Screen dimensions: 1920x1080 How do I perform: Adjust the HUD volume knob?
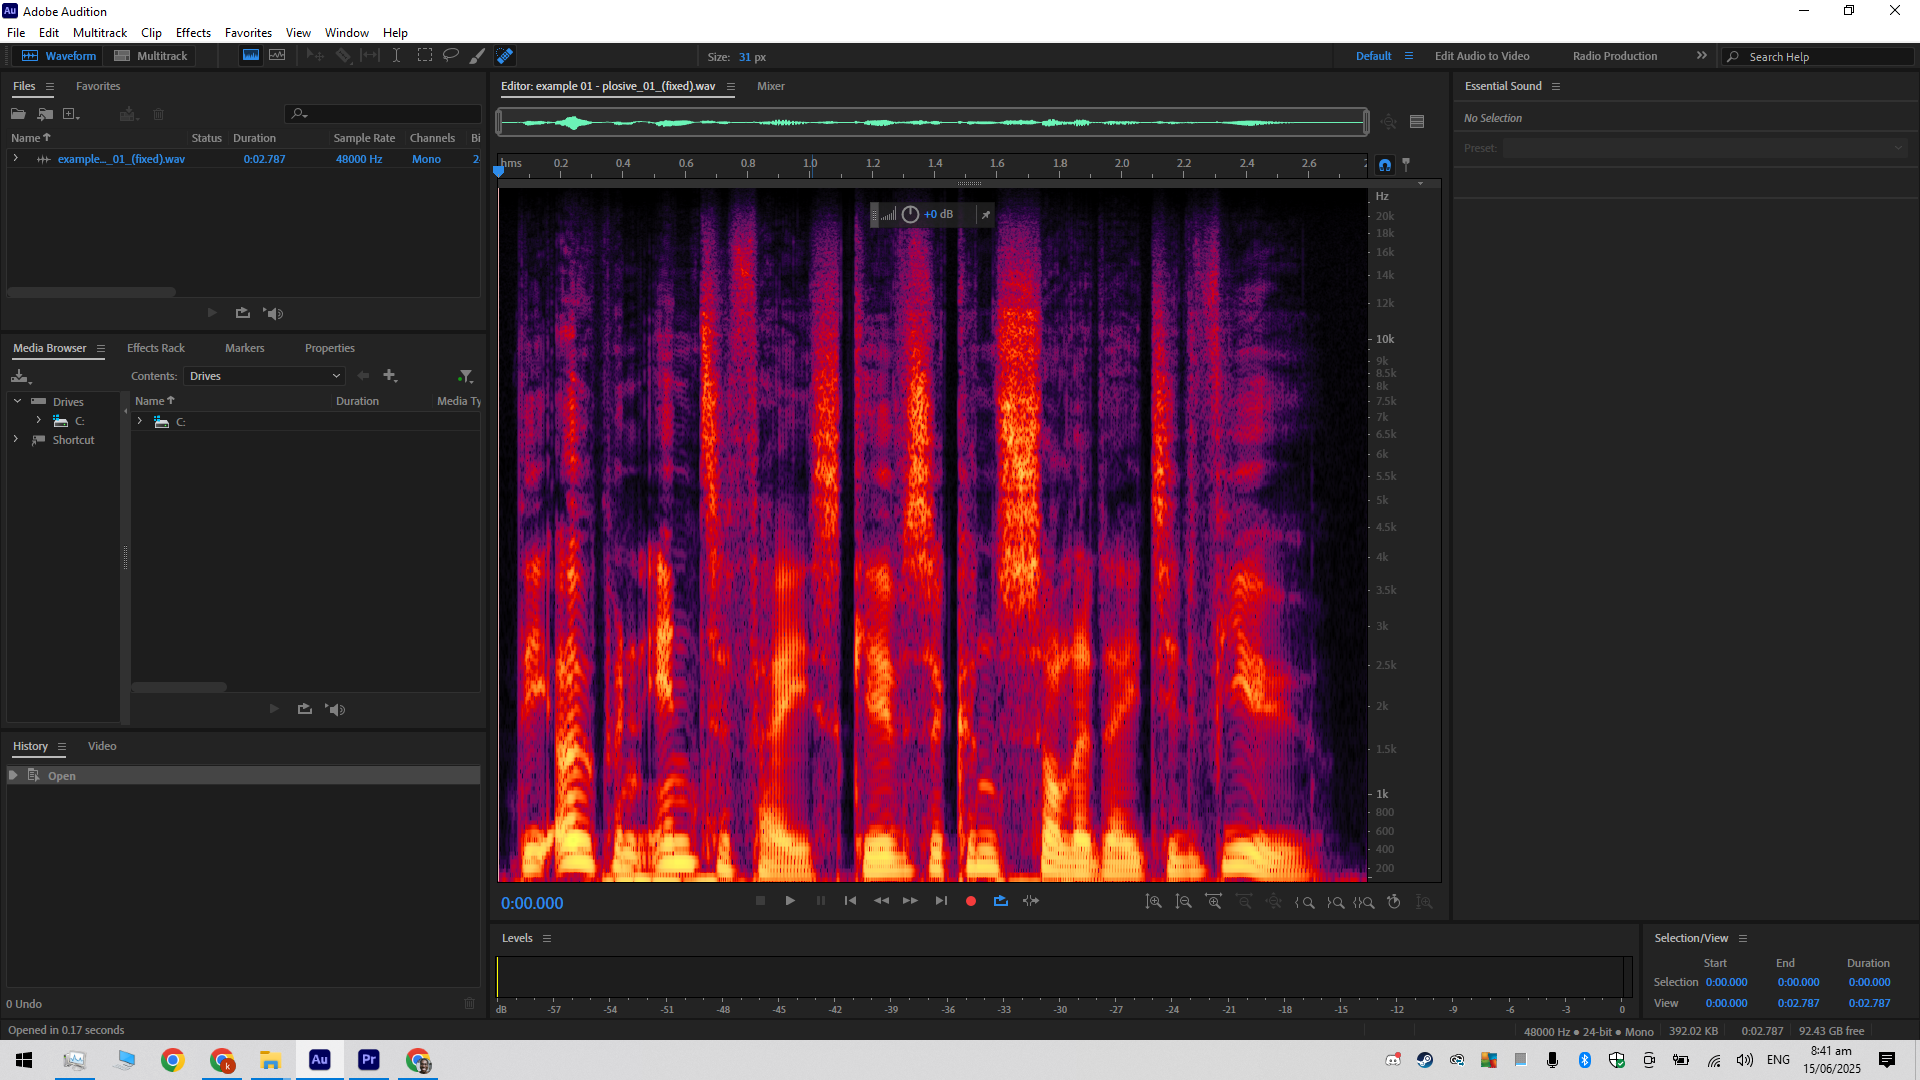tap(910, 214)
